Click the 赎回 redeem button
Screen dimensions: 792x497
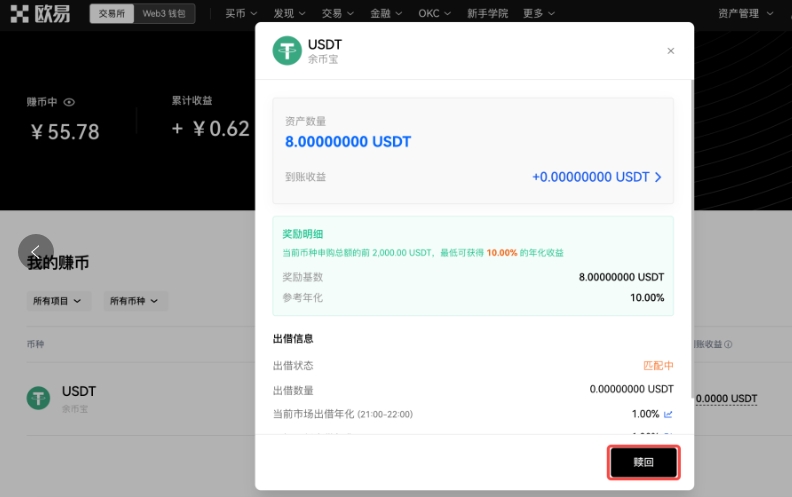click(x=644, y=462)
